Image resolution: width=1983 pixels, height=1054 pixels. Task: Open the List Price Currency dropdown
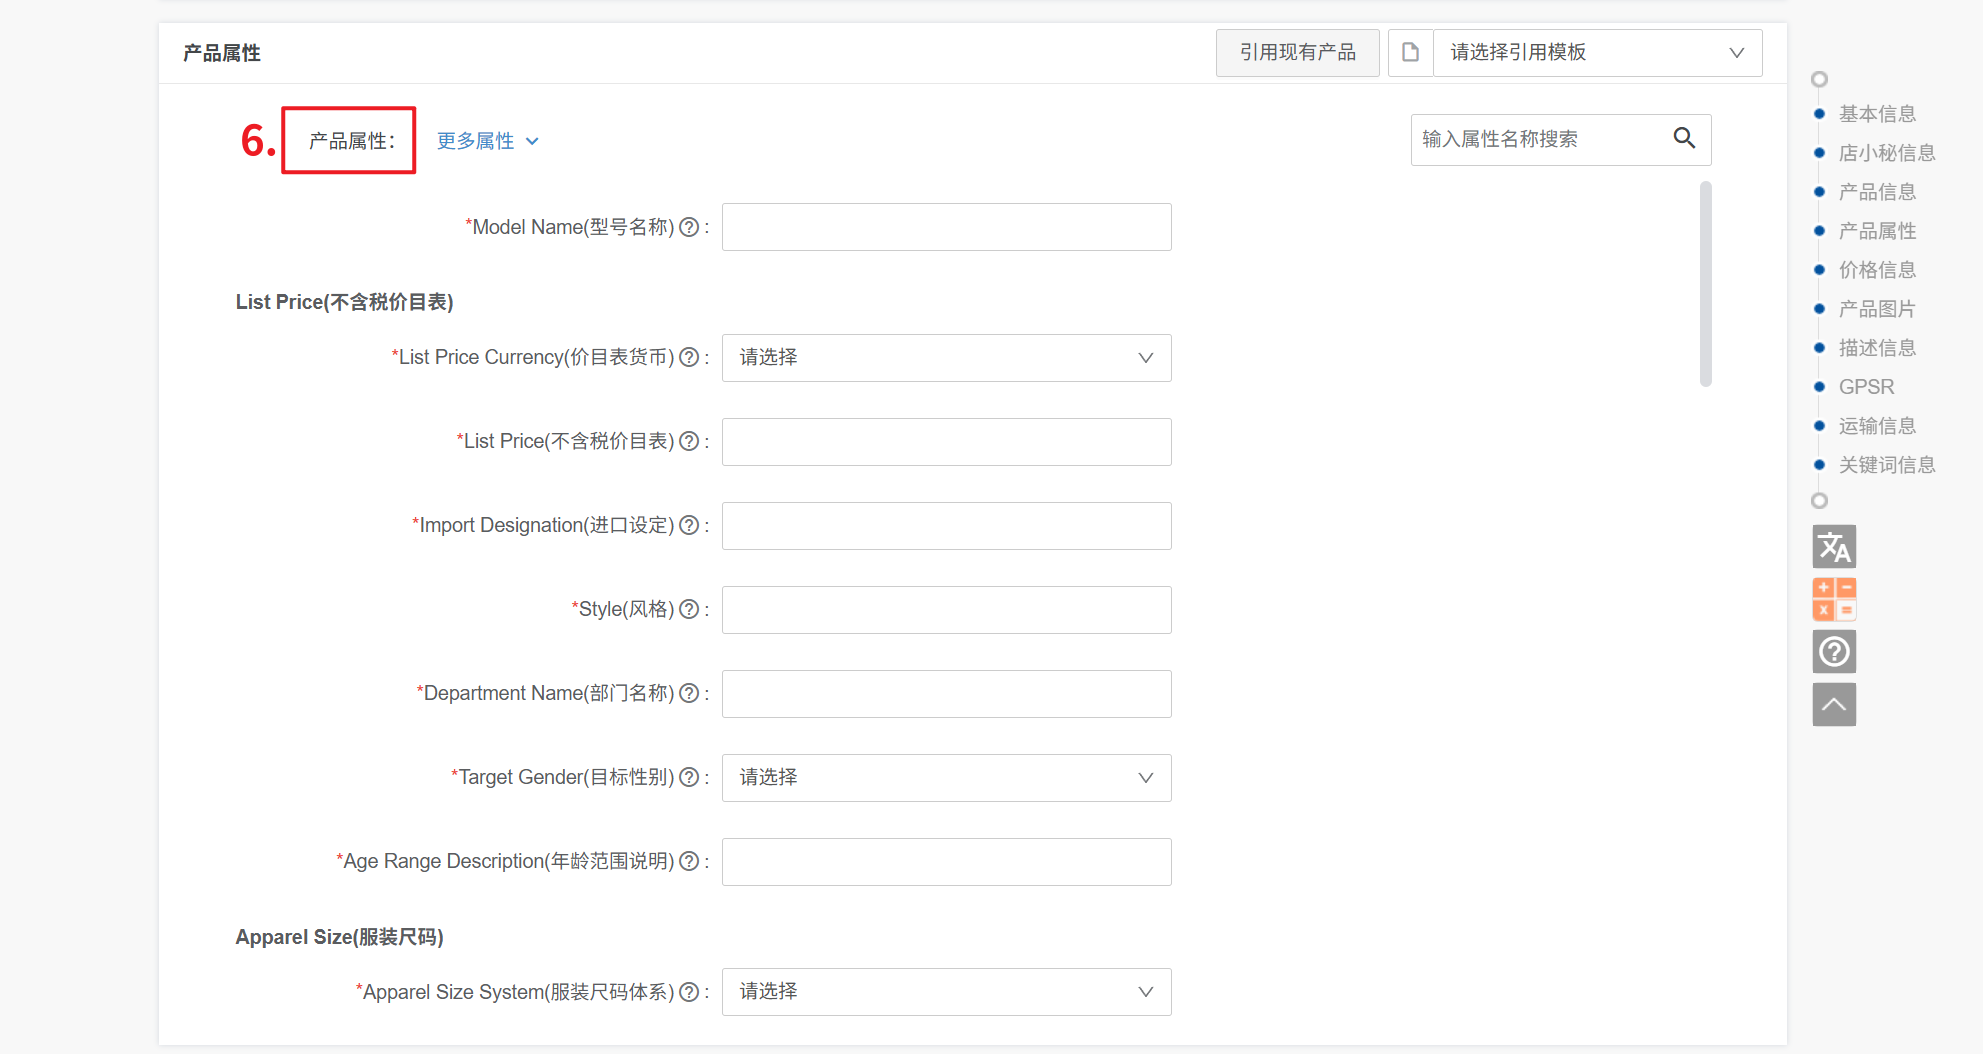tap(946, 358)
